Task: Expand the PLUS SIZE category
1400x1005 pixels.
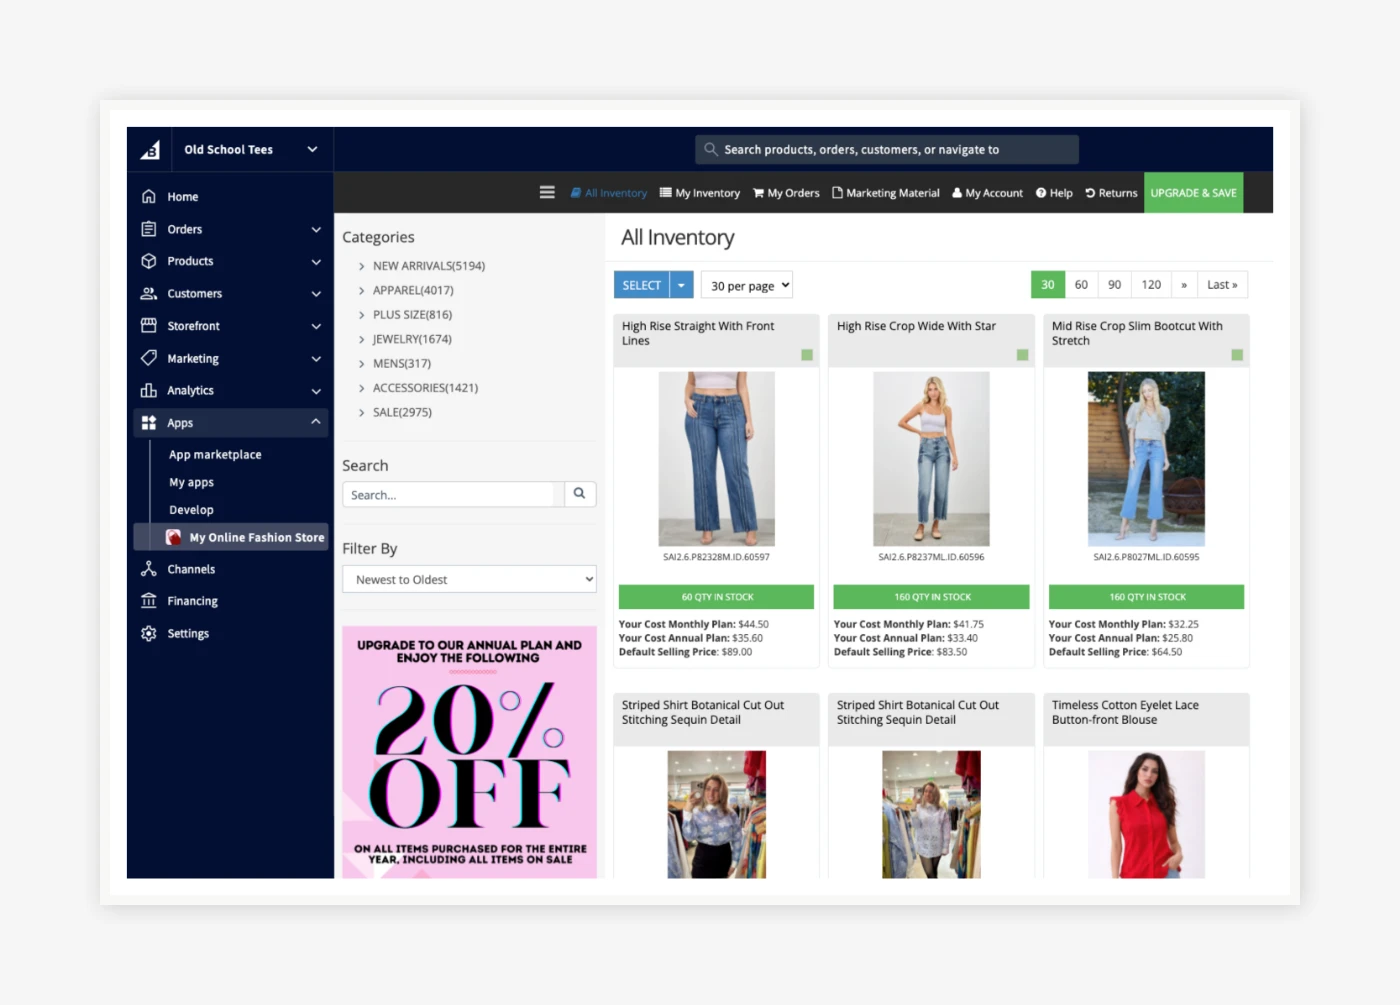Action: coord(361,315)
